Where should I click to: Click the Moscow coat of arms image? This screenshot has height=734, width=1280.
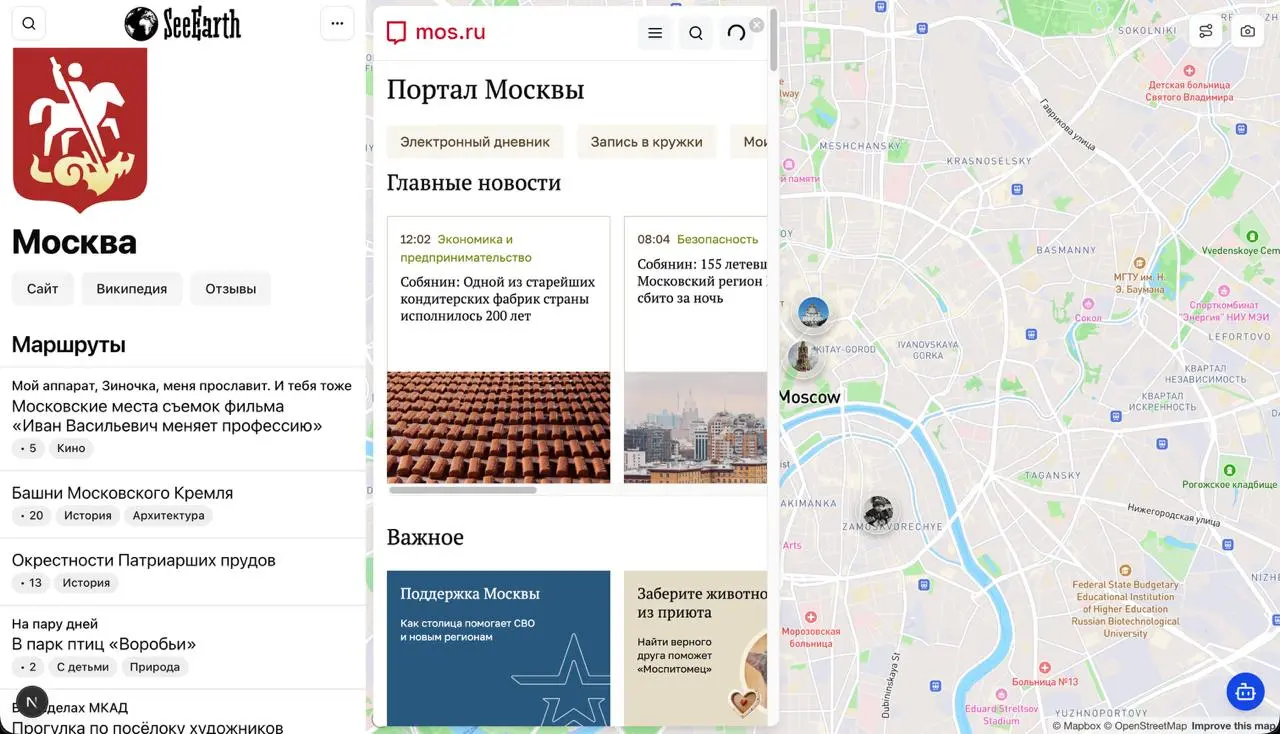point(80,129)
